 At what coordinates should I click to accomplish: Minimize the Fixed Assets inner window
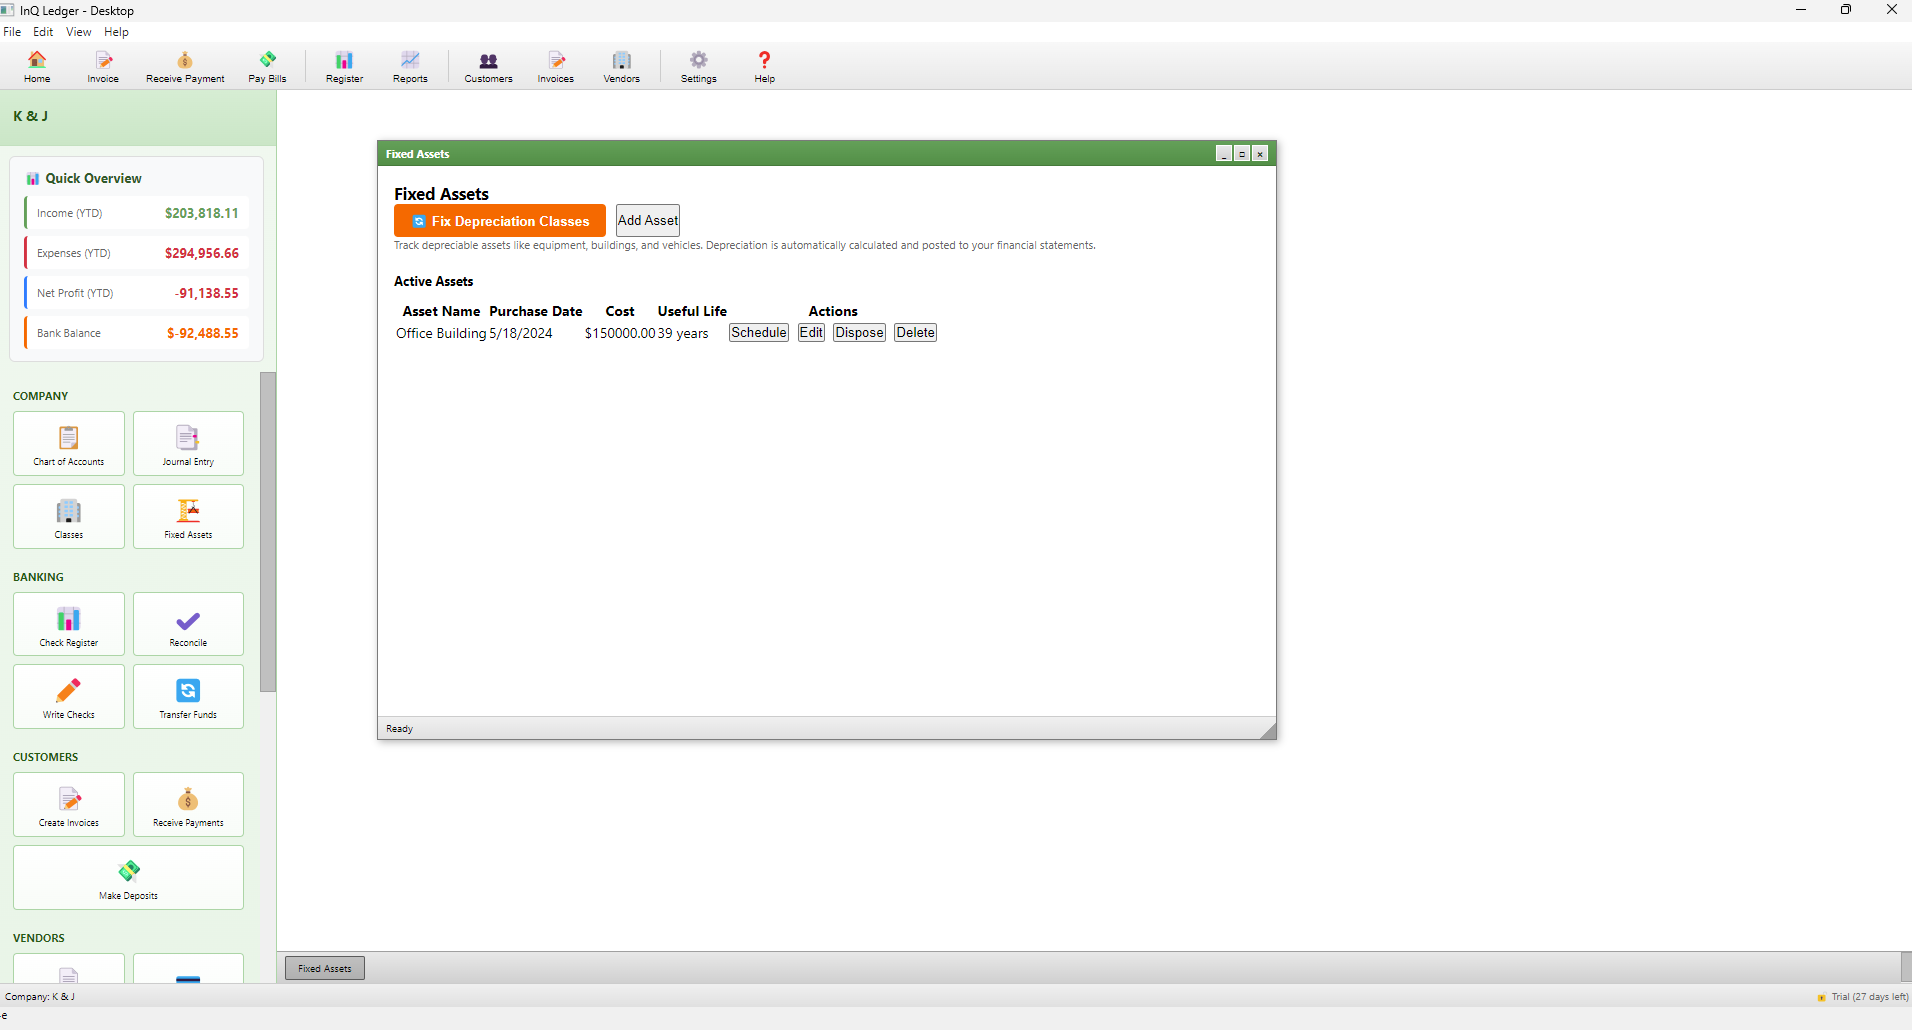tap(1224, 154)
